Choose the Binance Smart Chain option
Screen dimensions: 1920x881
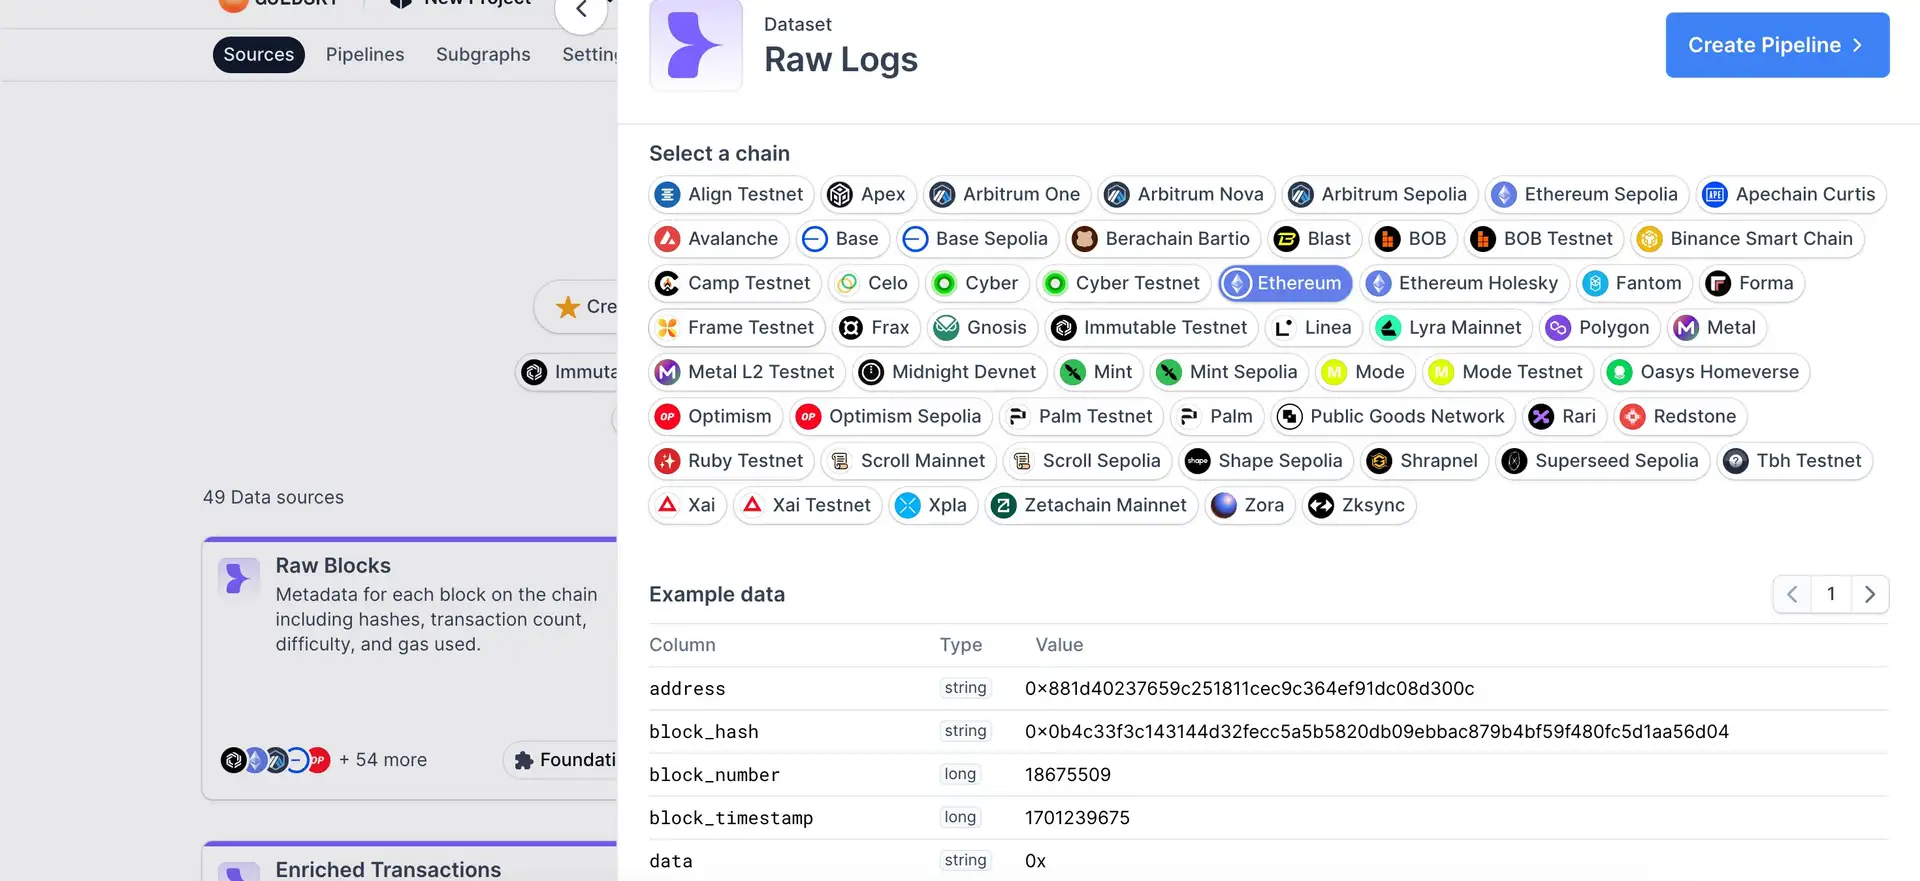1747,239
